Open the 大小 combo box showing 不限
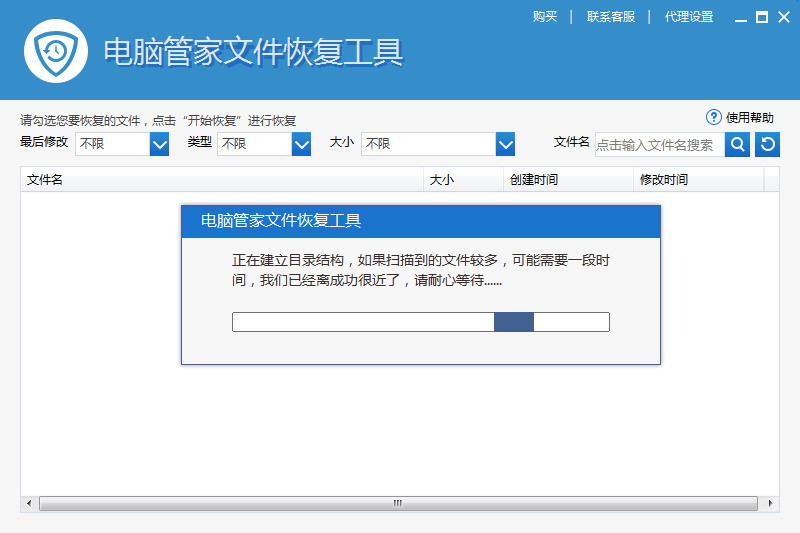800x533 pixels. (x=438, y=144)
